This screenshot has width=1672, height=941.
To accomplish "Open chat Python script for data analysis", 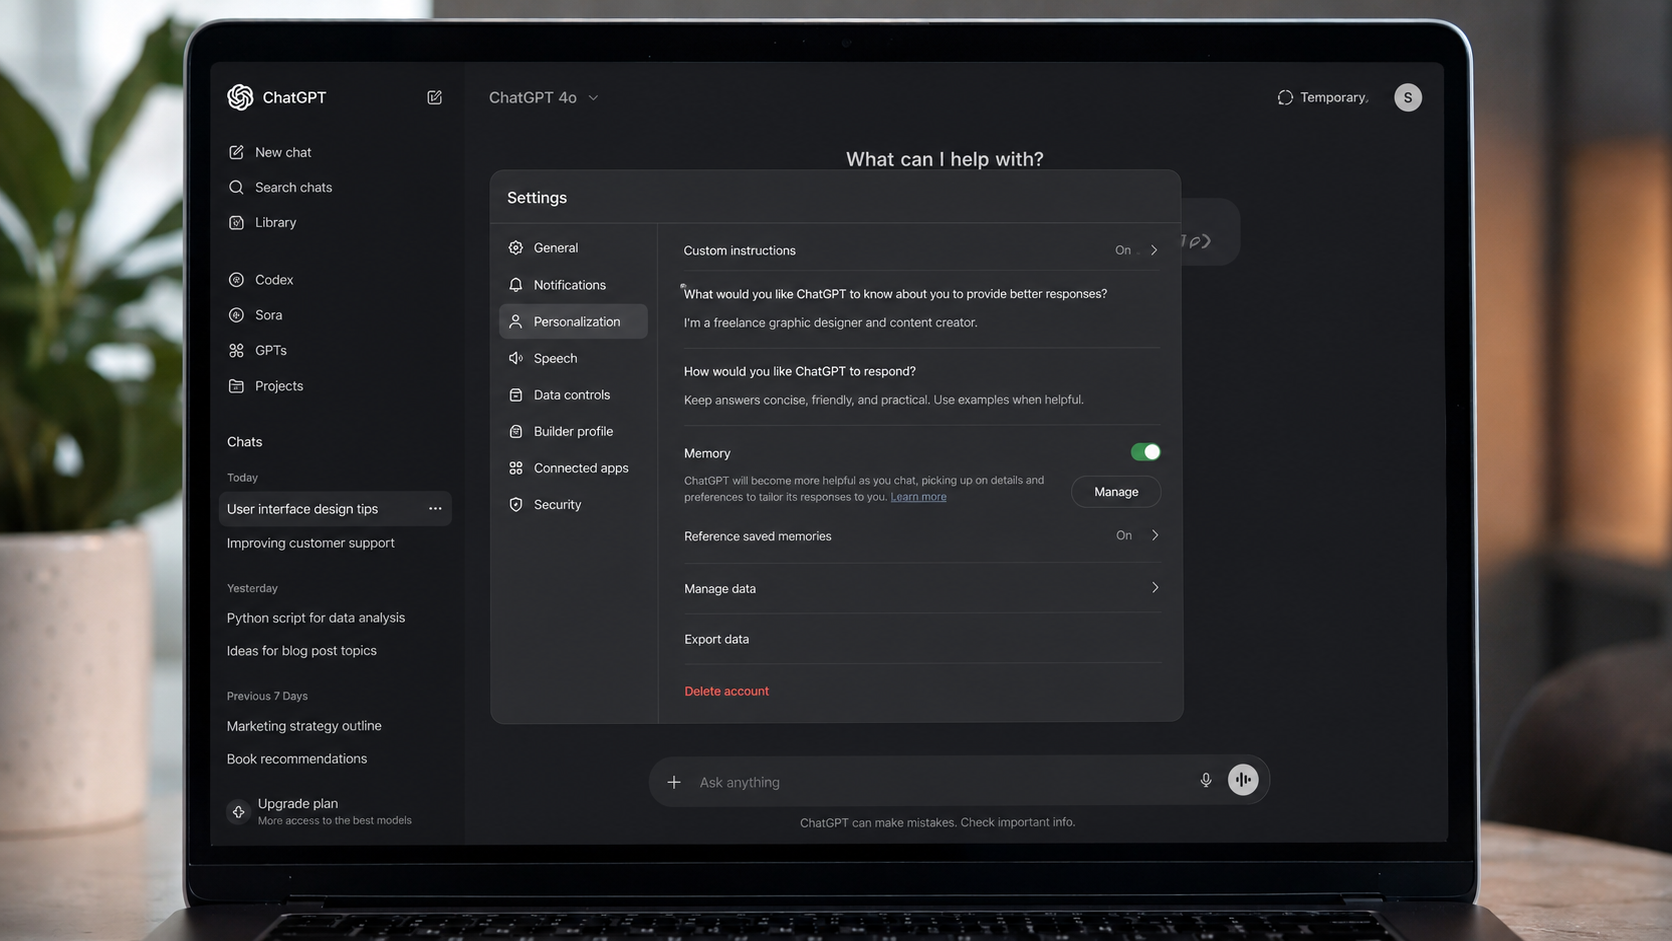I will point(316,618).
